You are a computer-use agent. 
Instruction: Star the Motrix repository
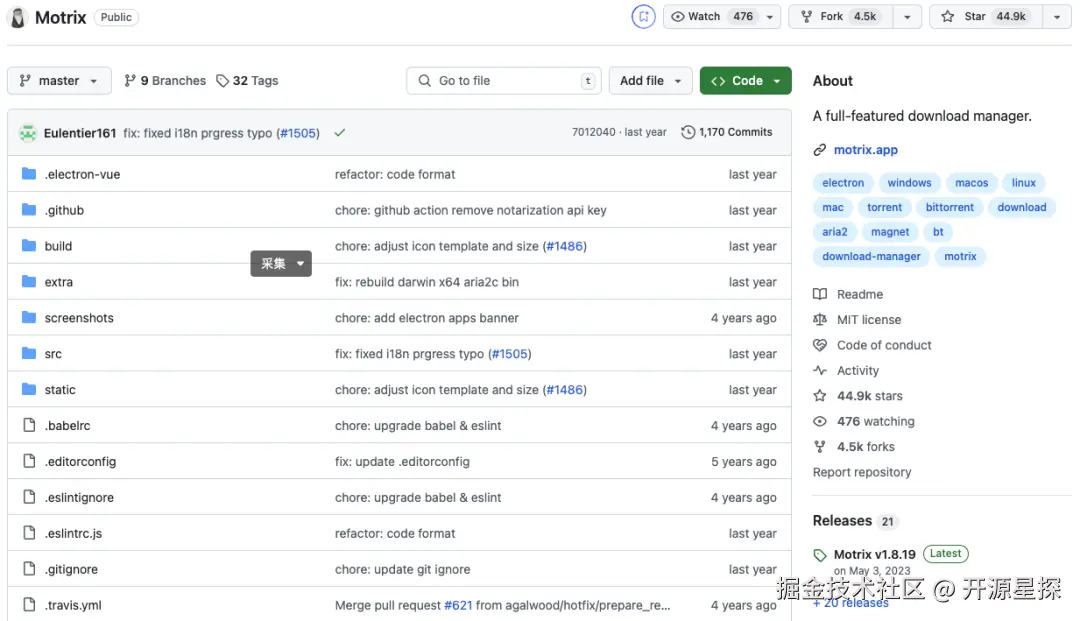[986, 17]
